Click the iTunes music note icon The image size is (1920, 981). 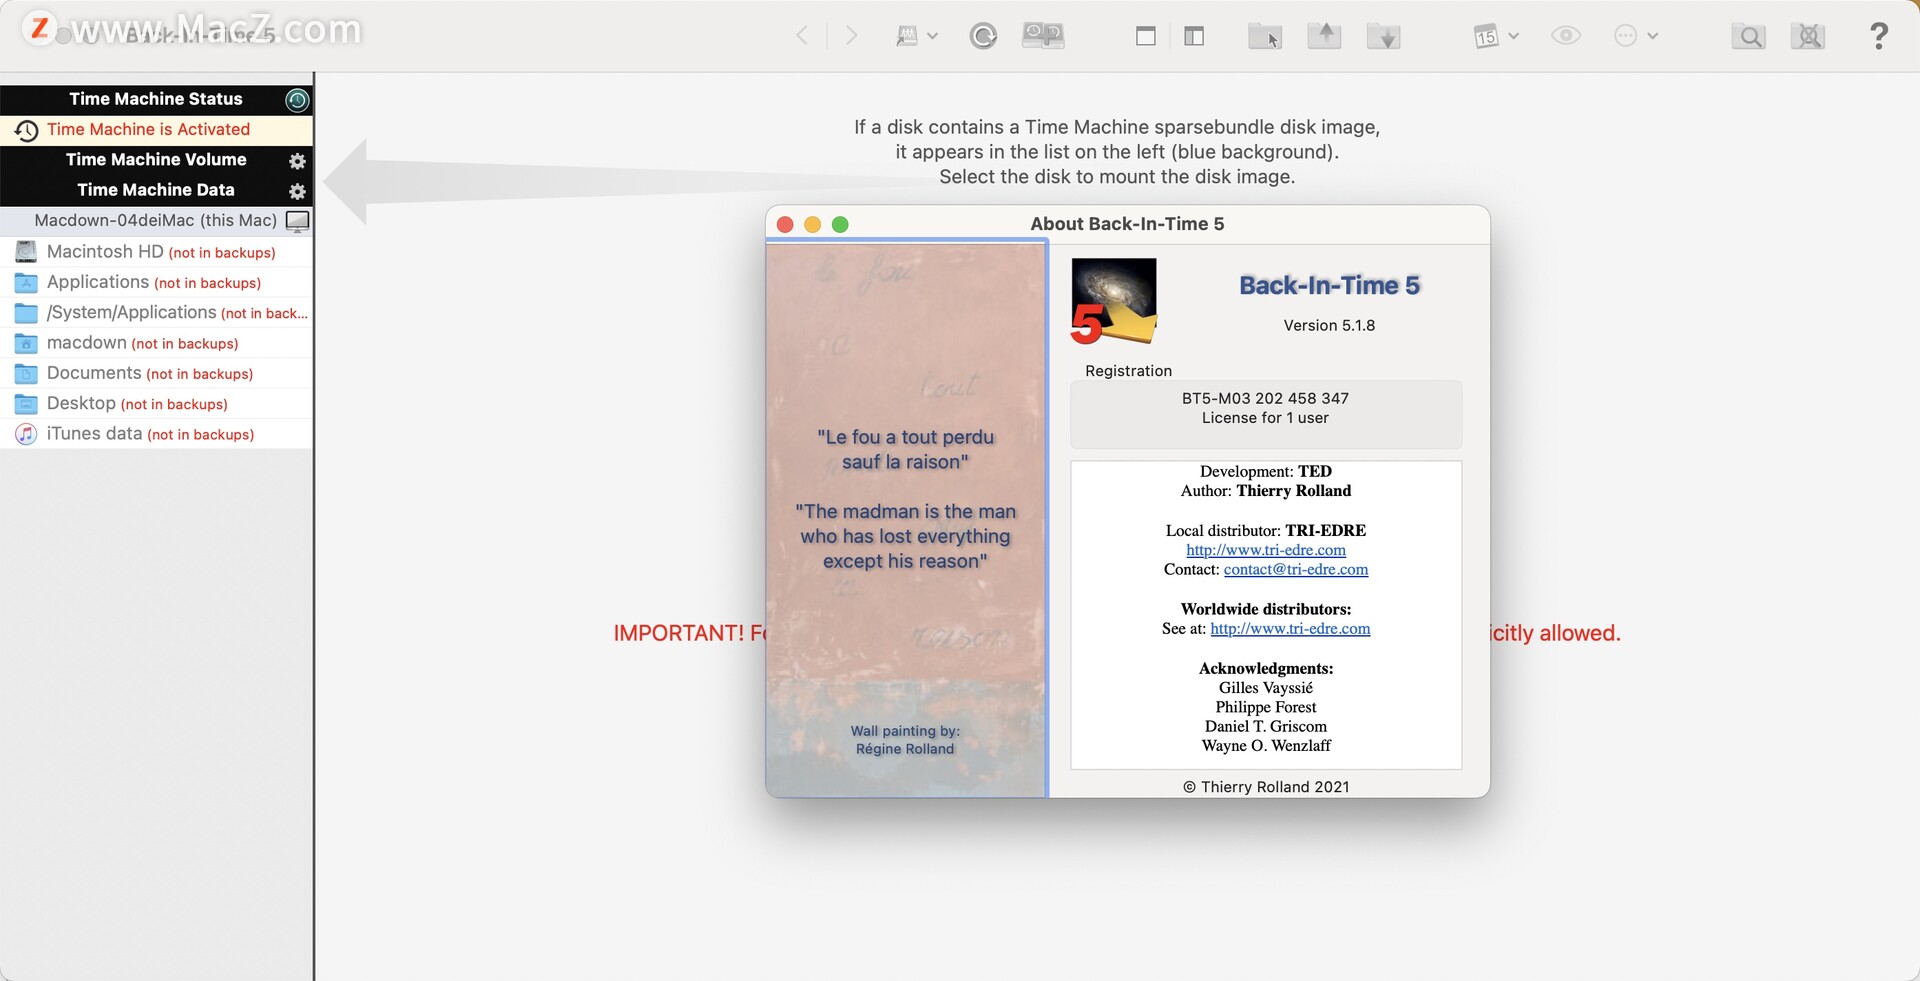click(x=26, y=434)
